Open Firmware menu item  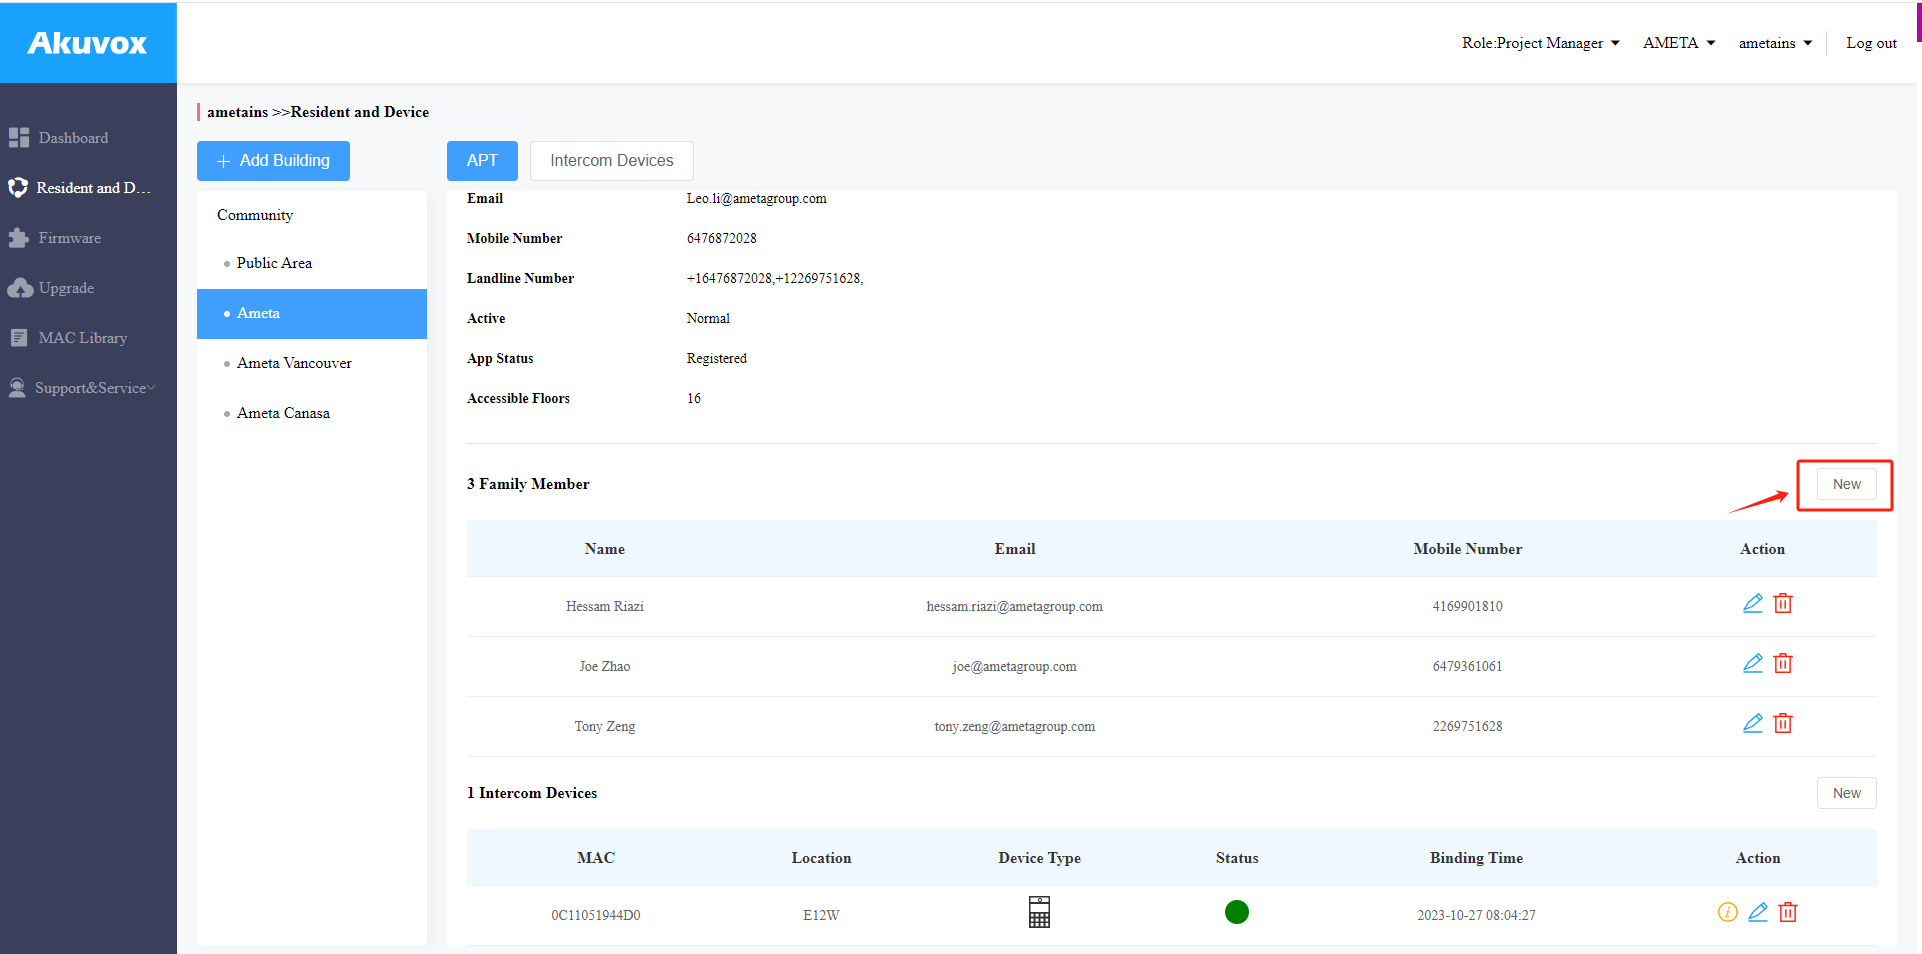click(x=70, y=238)
